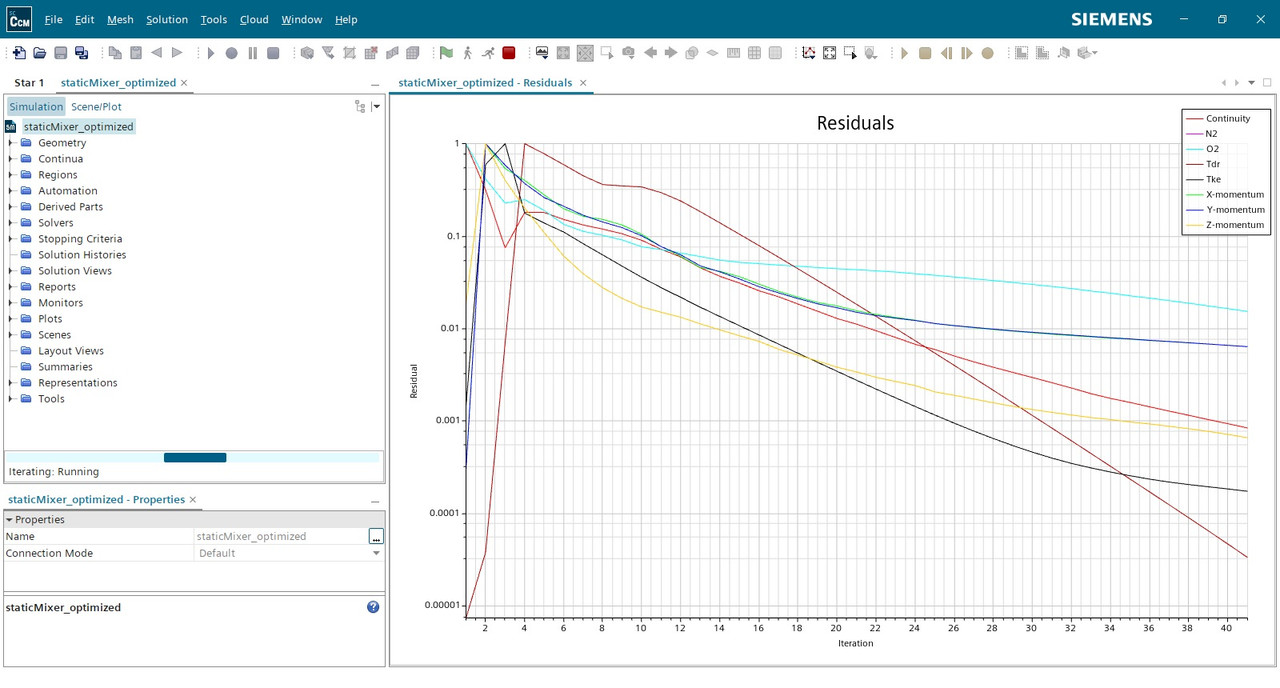Click the tan play-animation triangle icon
Screen dimensions: 1280x688
(905, 53)
